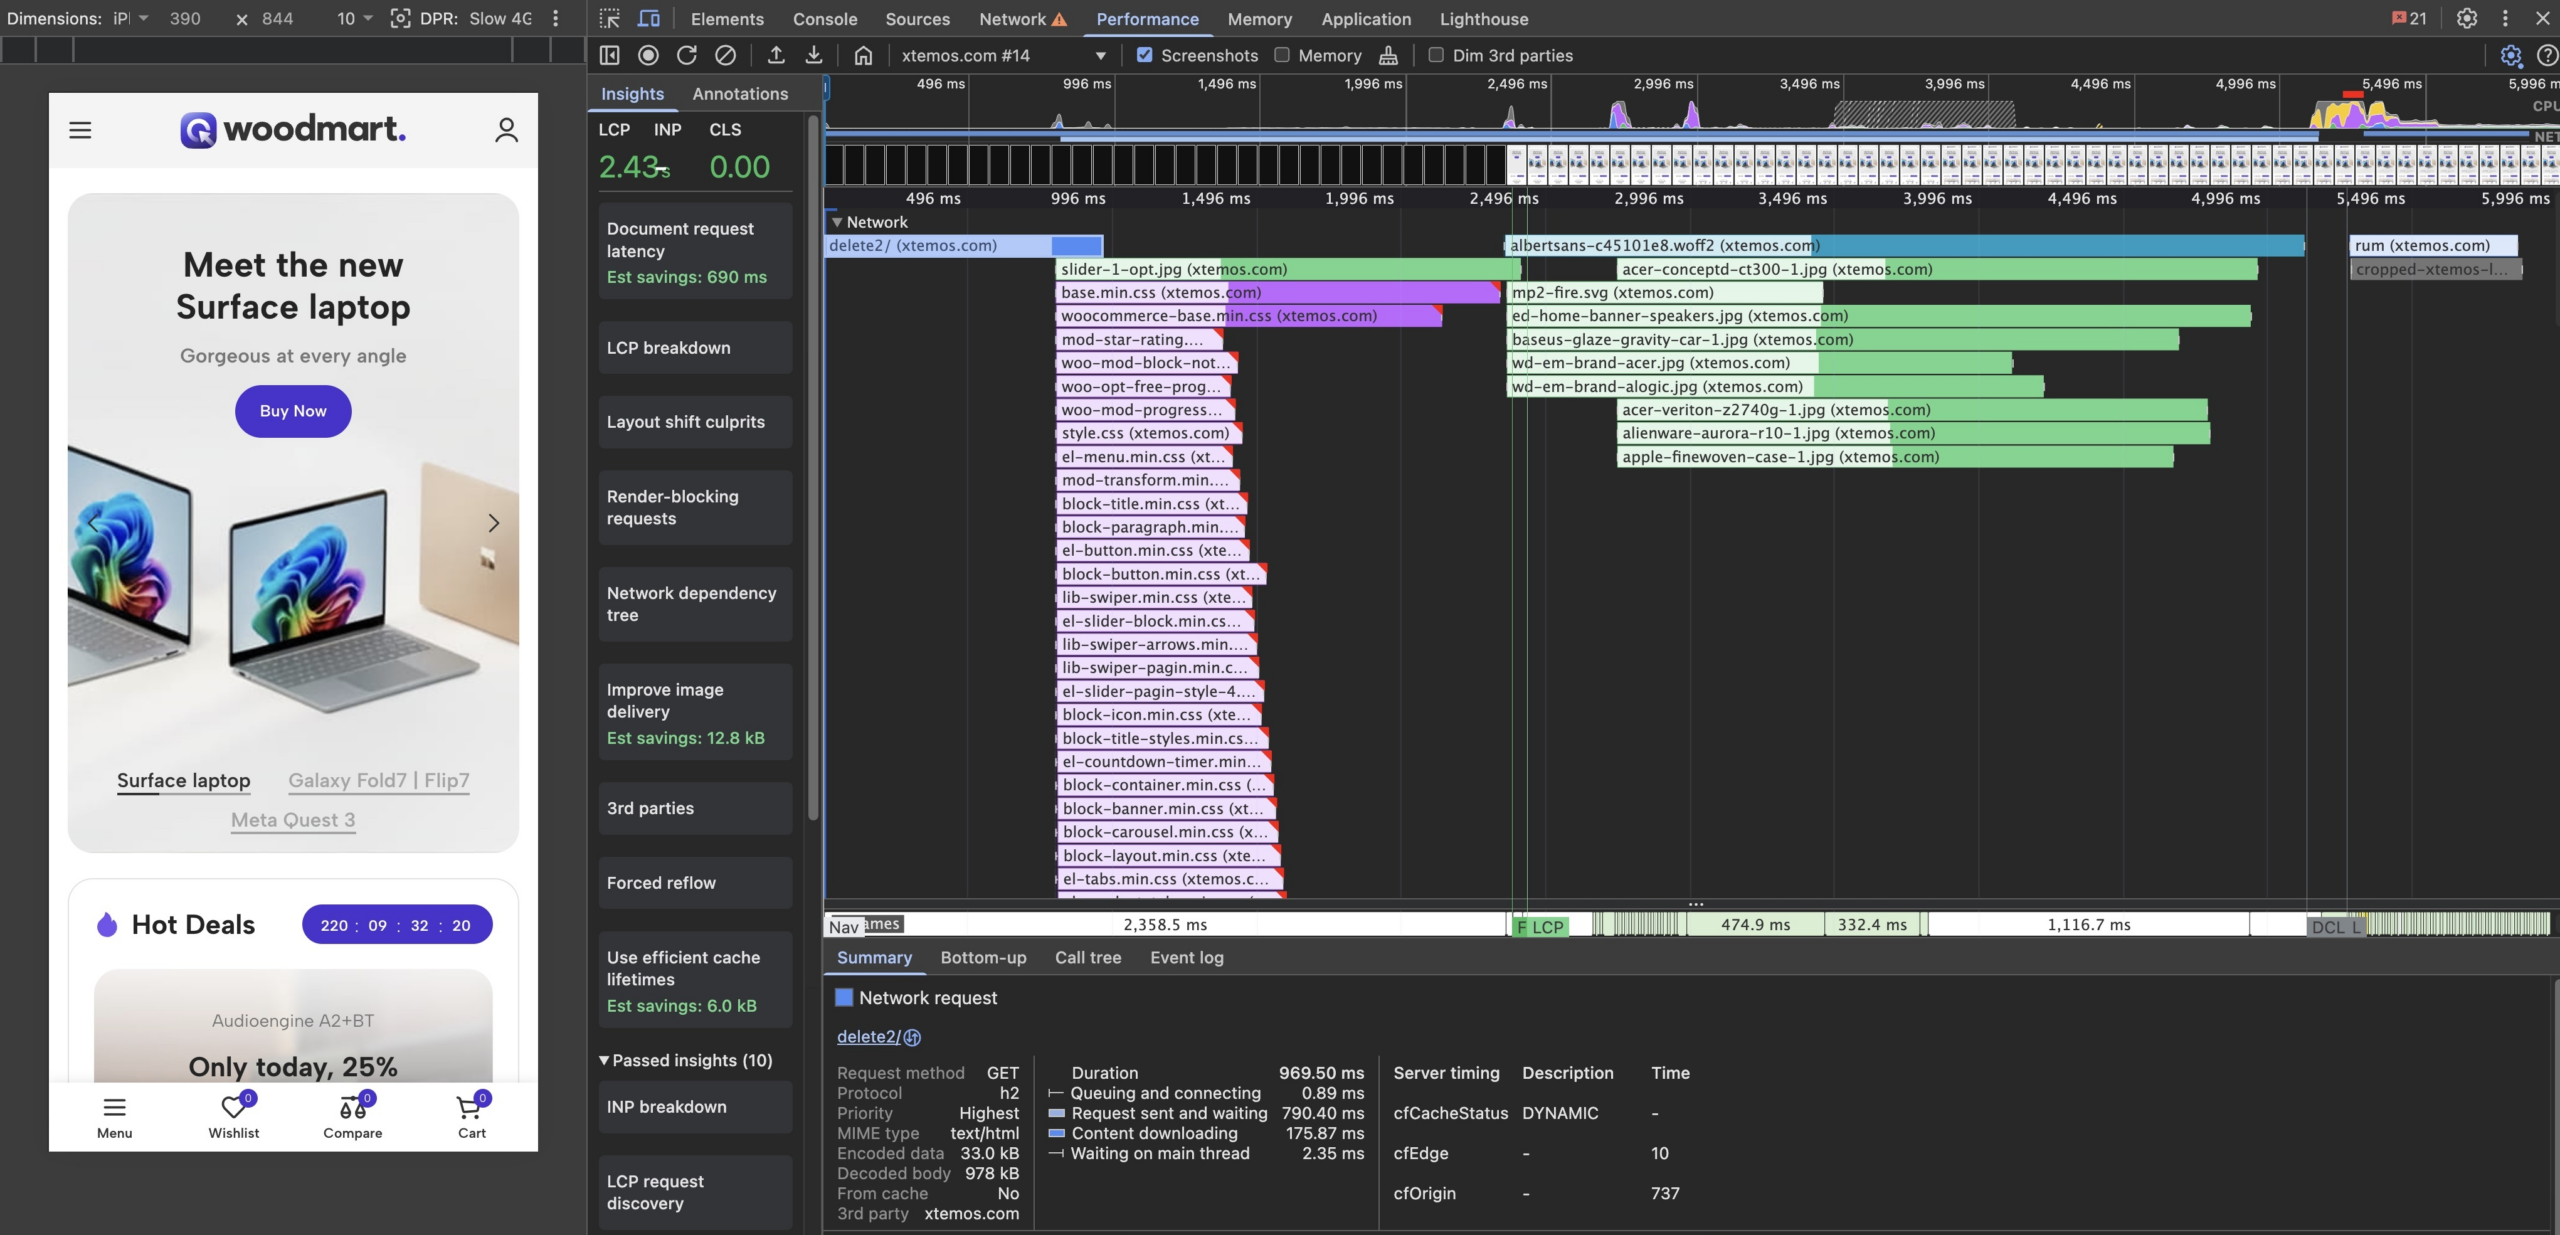Switch to the Annotations tab
This screenshot has width=2560, height=1235.
point(740,94)
